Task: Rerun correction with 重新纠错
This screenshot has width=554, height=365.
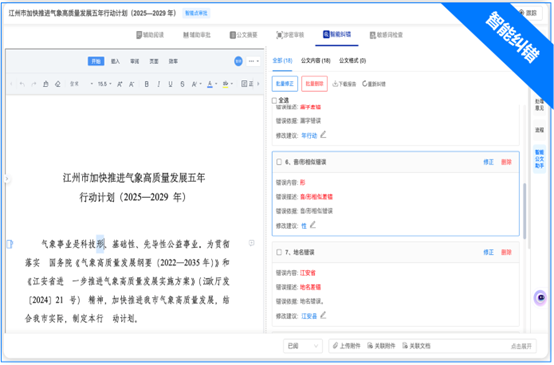Action: pos(374,84)
